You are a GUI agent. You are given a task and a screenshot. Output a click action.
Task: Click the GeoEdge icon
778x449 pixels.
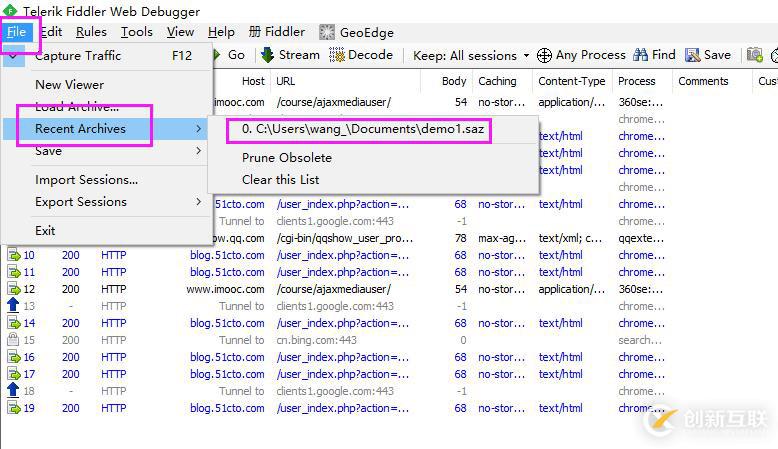coord(326,32)
